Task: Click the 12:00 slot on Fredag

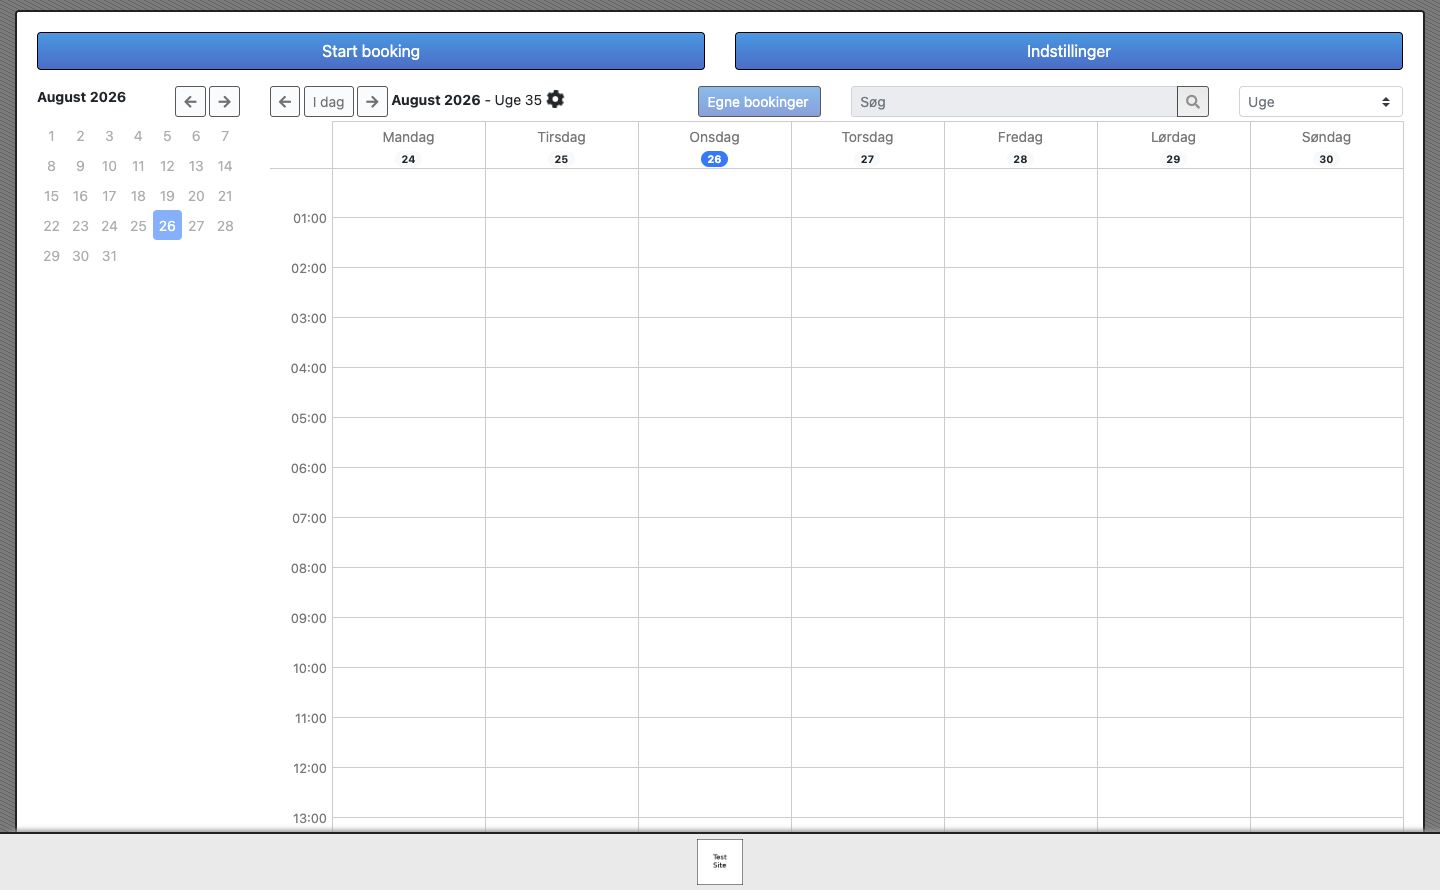Action: point(1020,793)
